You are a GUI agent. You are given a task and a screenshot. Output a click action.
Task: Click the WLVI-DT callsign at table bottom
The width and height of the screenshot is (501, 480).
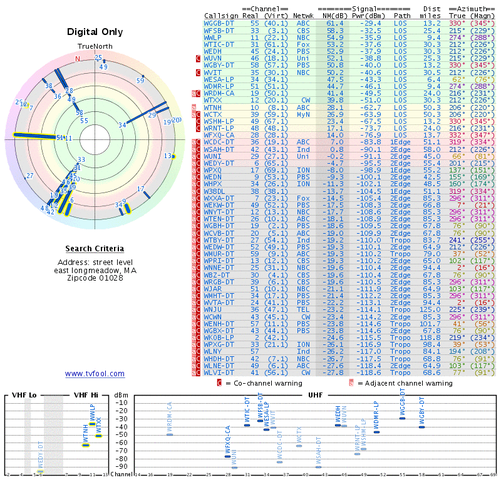coord(219,372)
